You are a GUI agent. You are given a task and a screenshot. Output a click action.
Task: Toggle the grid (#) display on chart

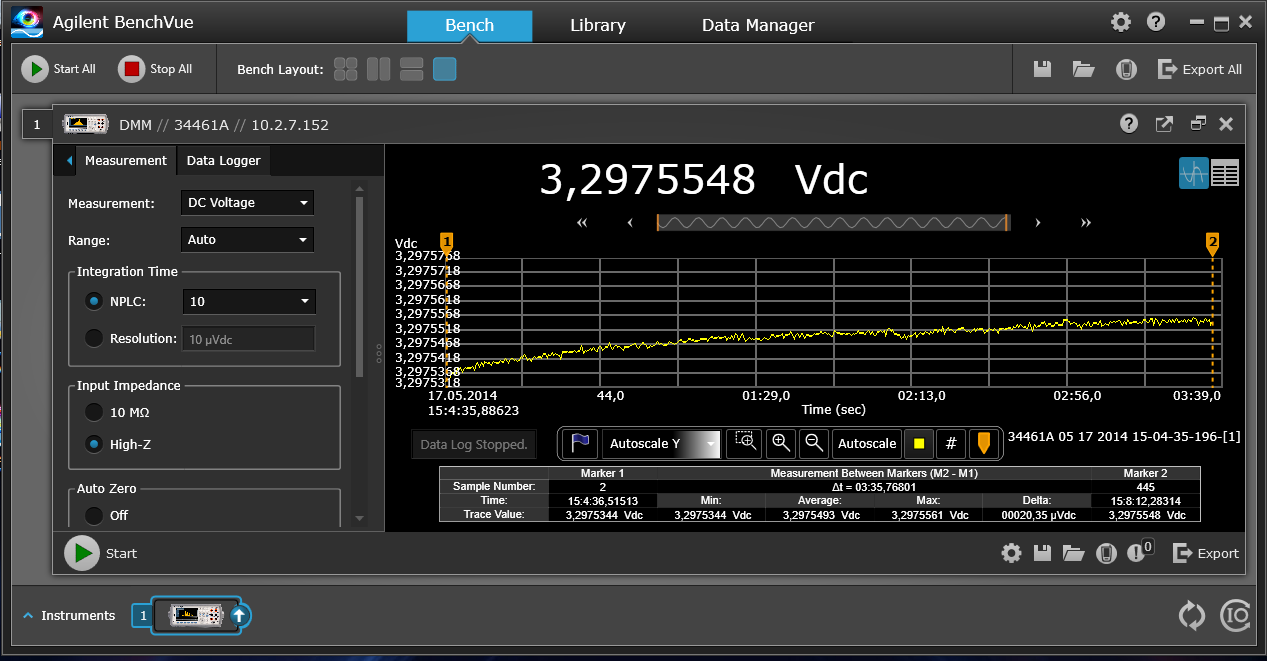click(951, 443)
